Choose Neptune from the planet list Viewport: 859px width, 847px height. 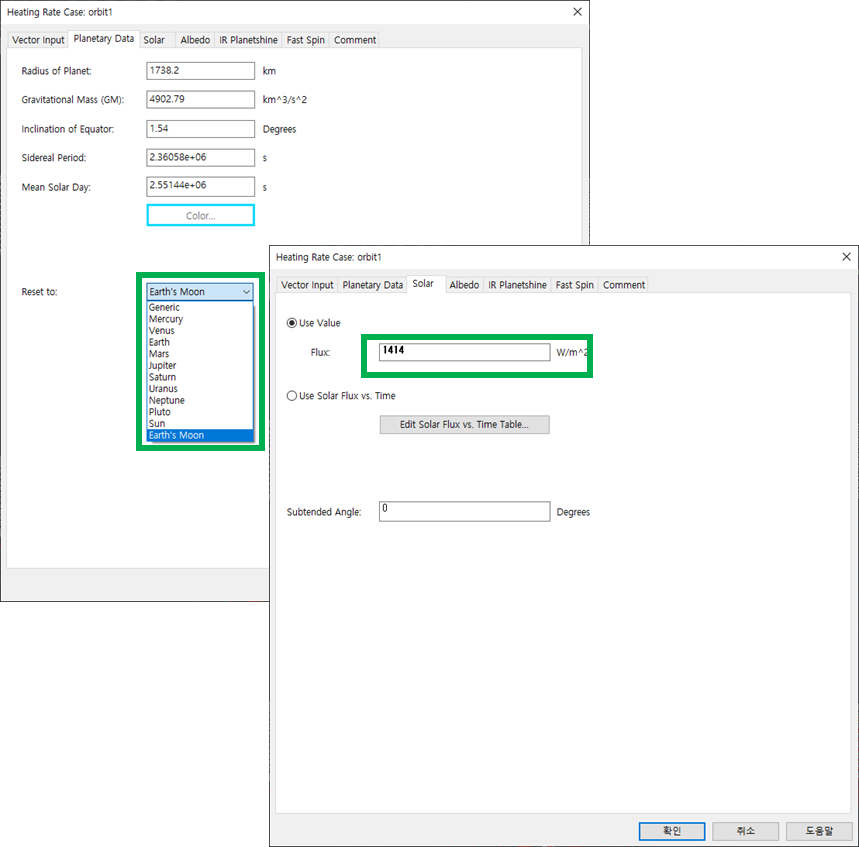[200, 400]
